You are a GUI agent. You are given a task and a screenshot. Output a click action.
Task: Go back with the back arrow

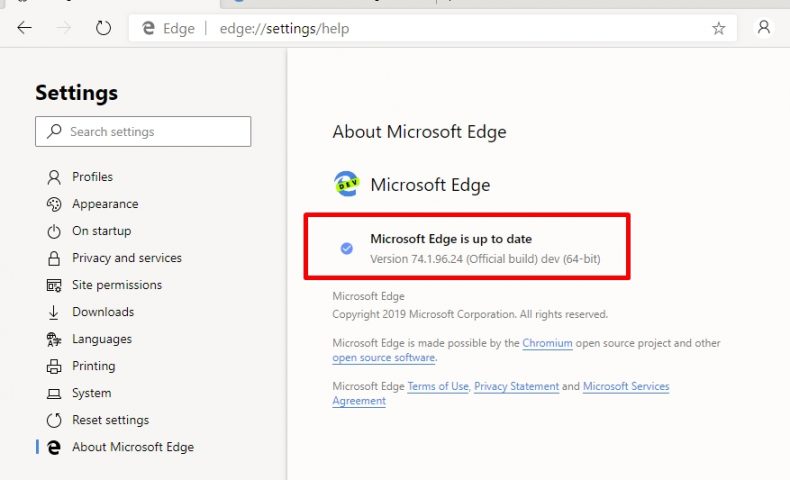click(x=24, y=28)
